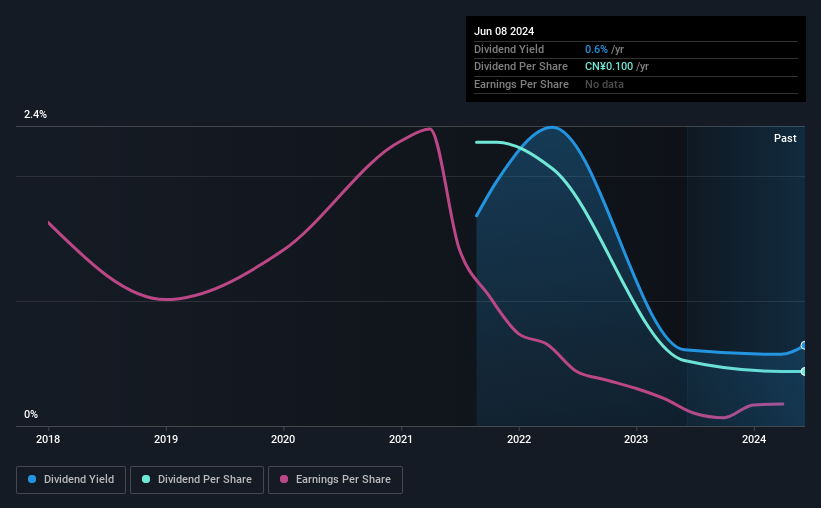
Task: Click the blue Dividend Yield legend dot
Action: click(x=32, y=479)
